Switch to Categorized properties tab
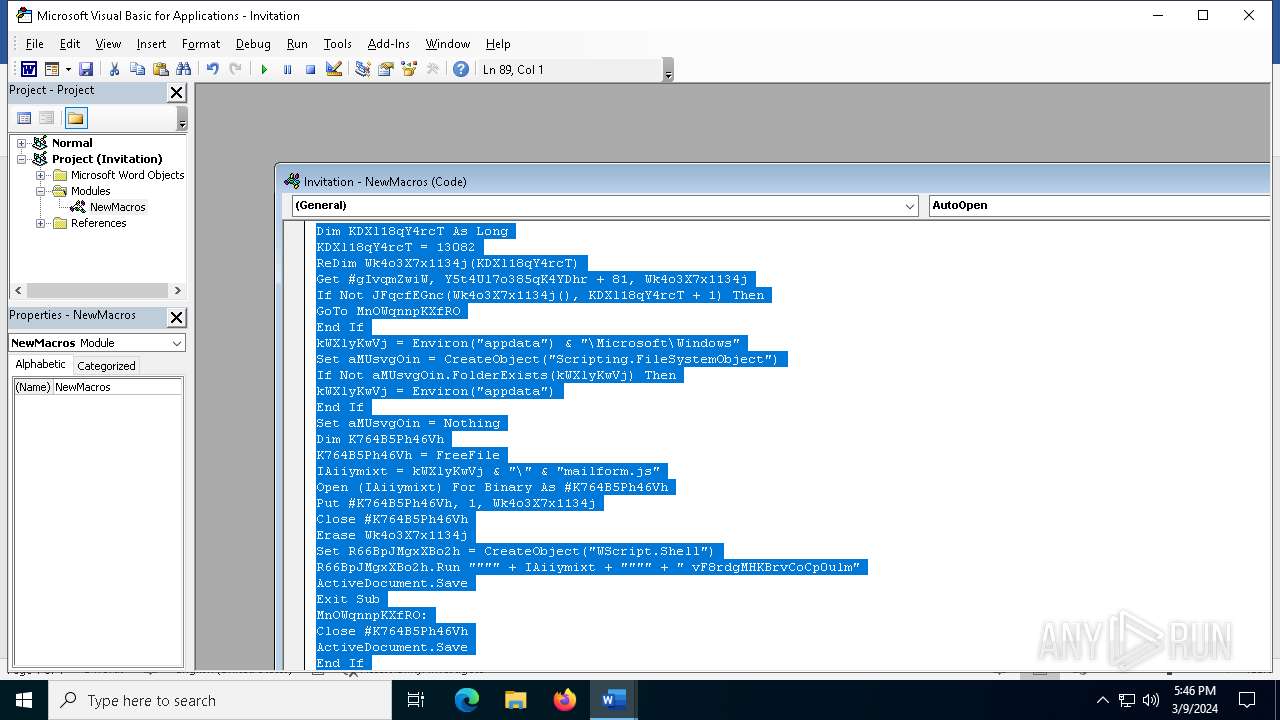 106,366
